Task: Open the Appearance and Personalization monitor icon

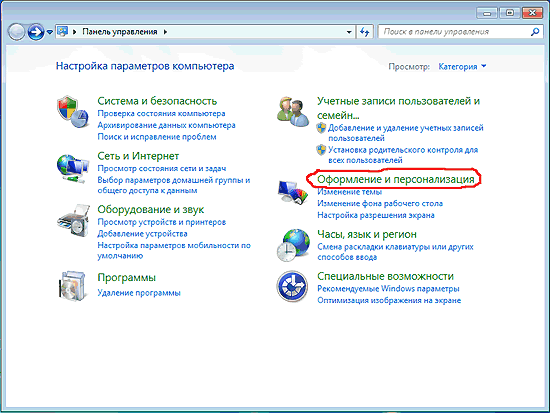Action: pyautogui.click(x=293, y=192)
